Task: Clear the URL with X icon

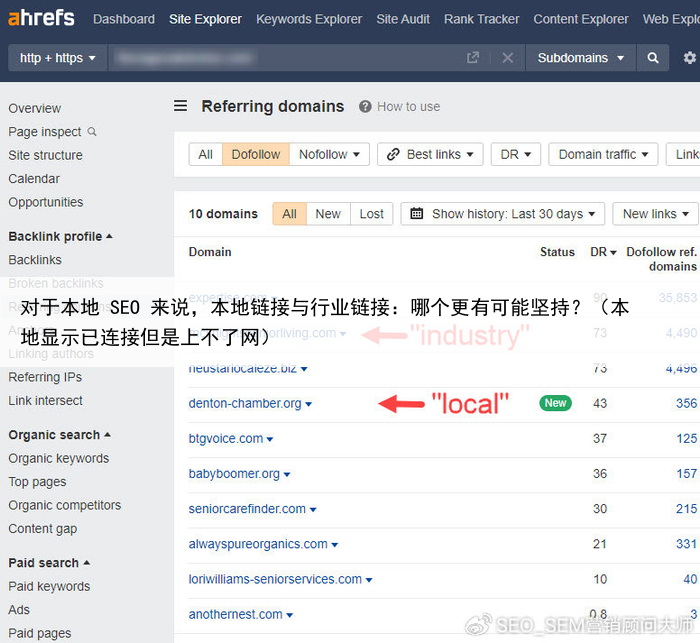Action: (507, 58)
